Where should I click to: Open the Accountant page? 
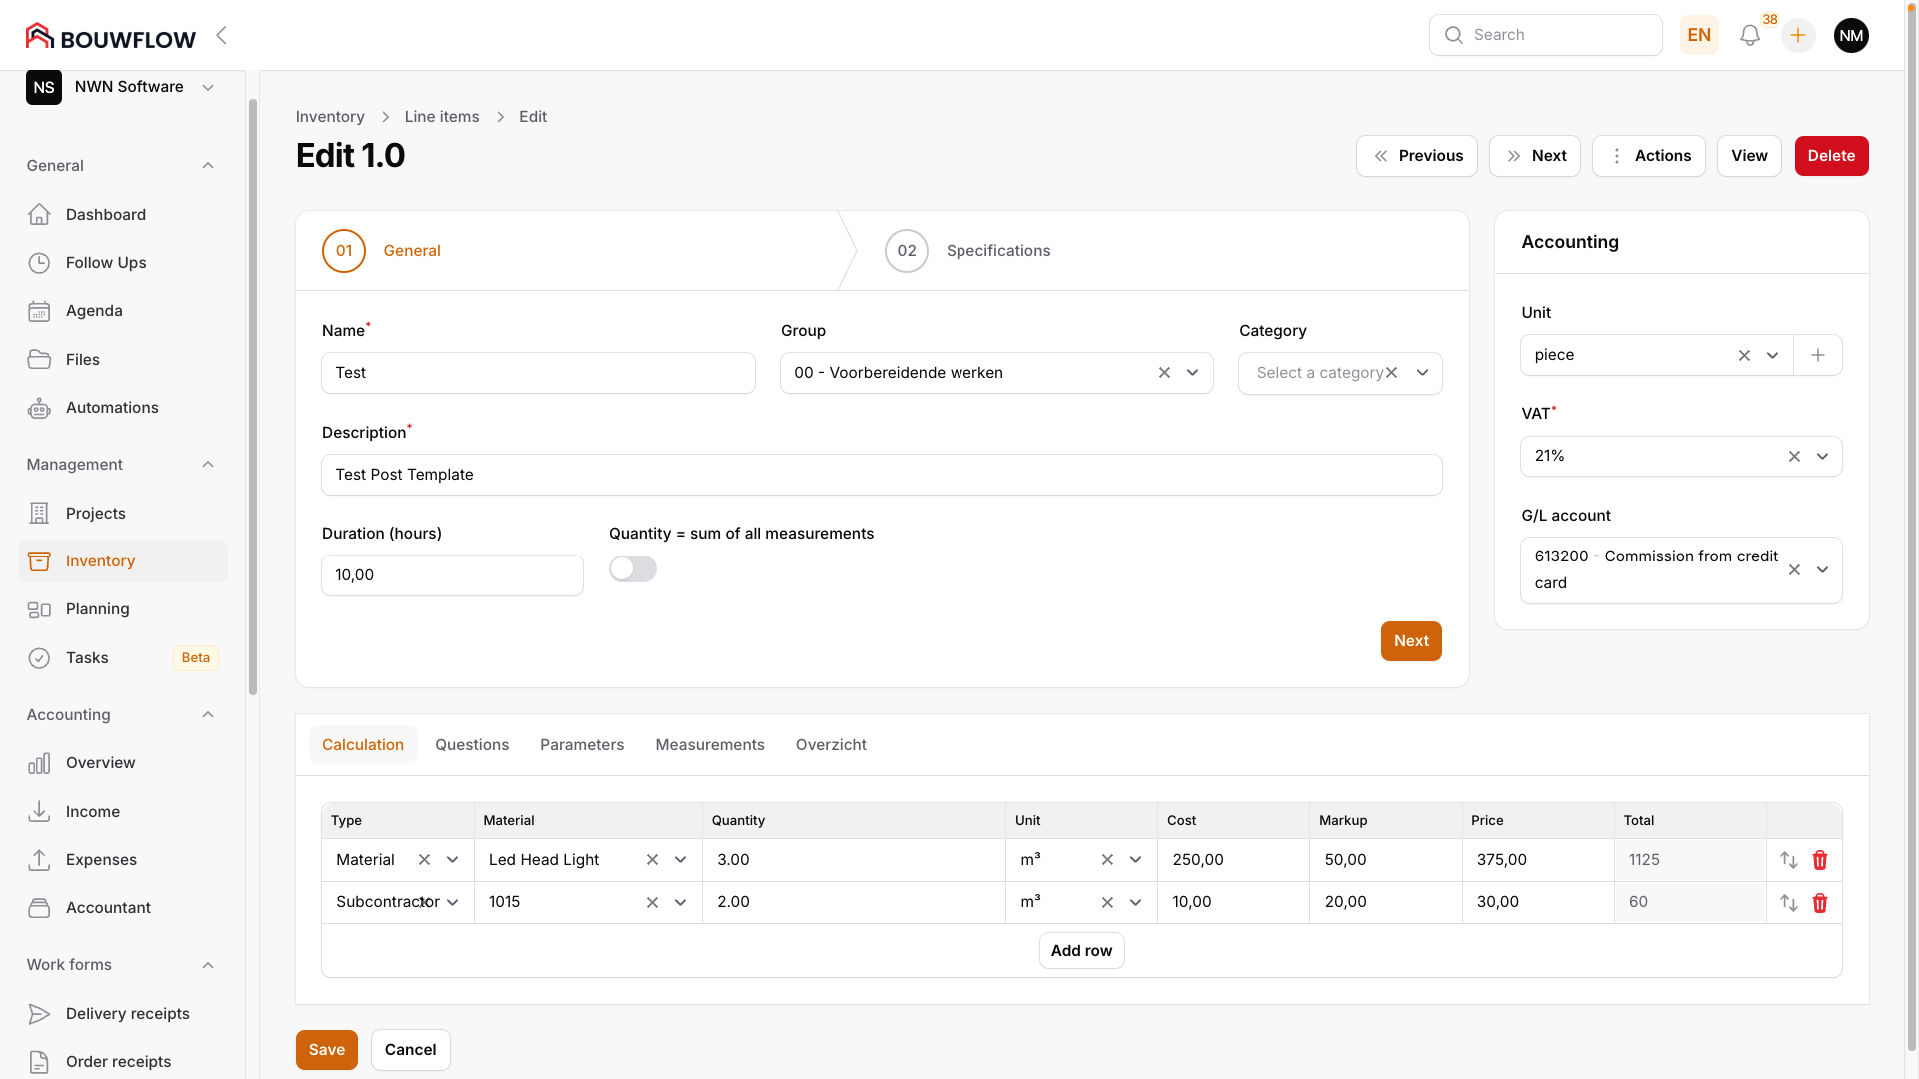pos(109,908)
